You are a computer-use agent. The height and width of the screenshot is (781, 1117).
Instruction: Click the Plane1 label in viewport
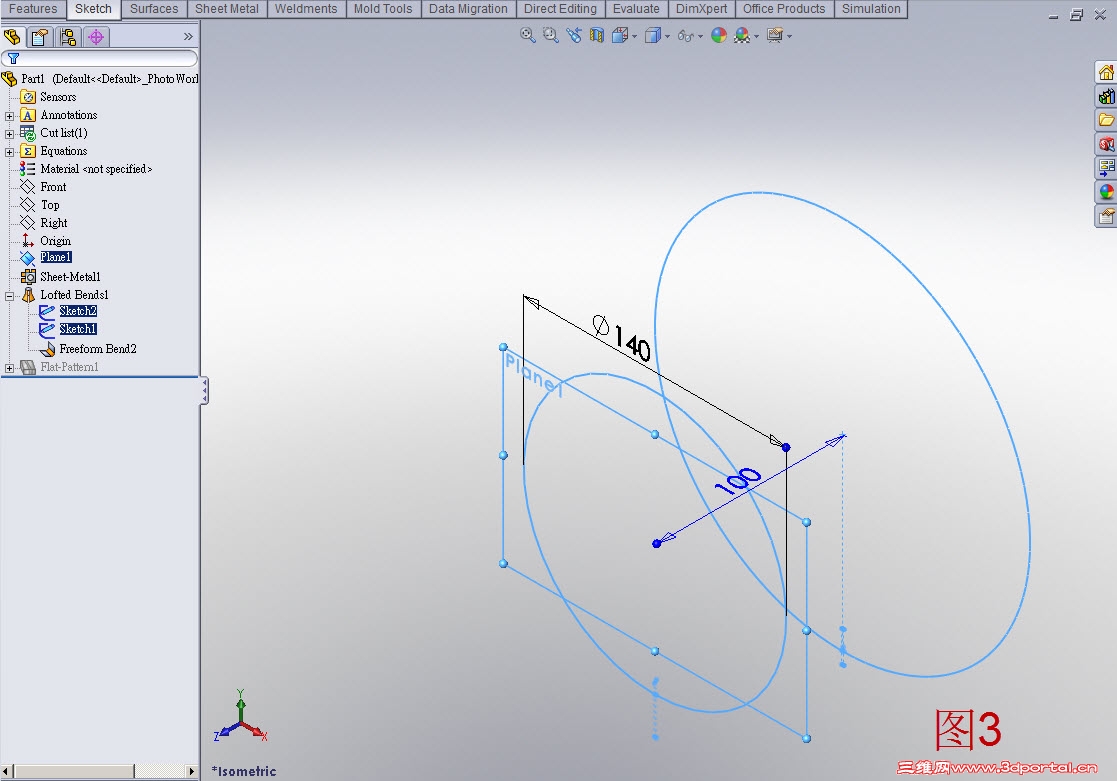pos(534,375)
